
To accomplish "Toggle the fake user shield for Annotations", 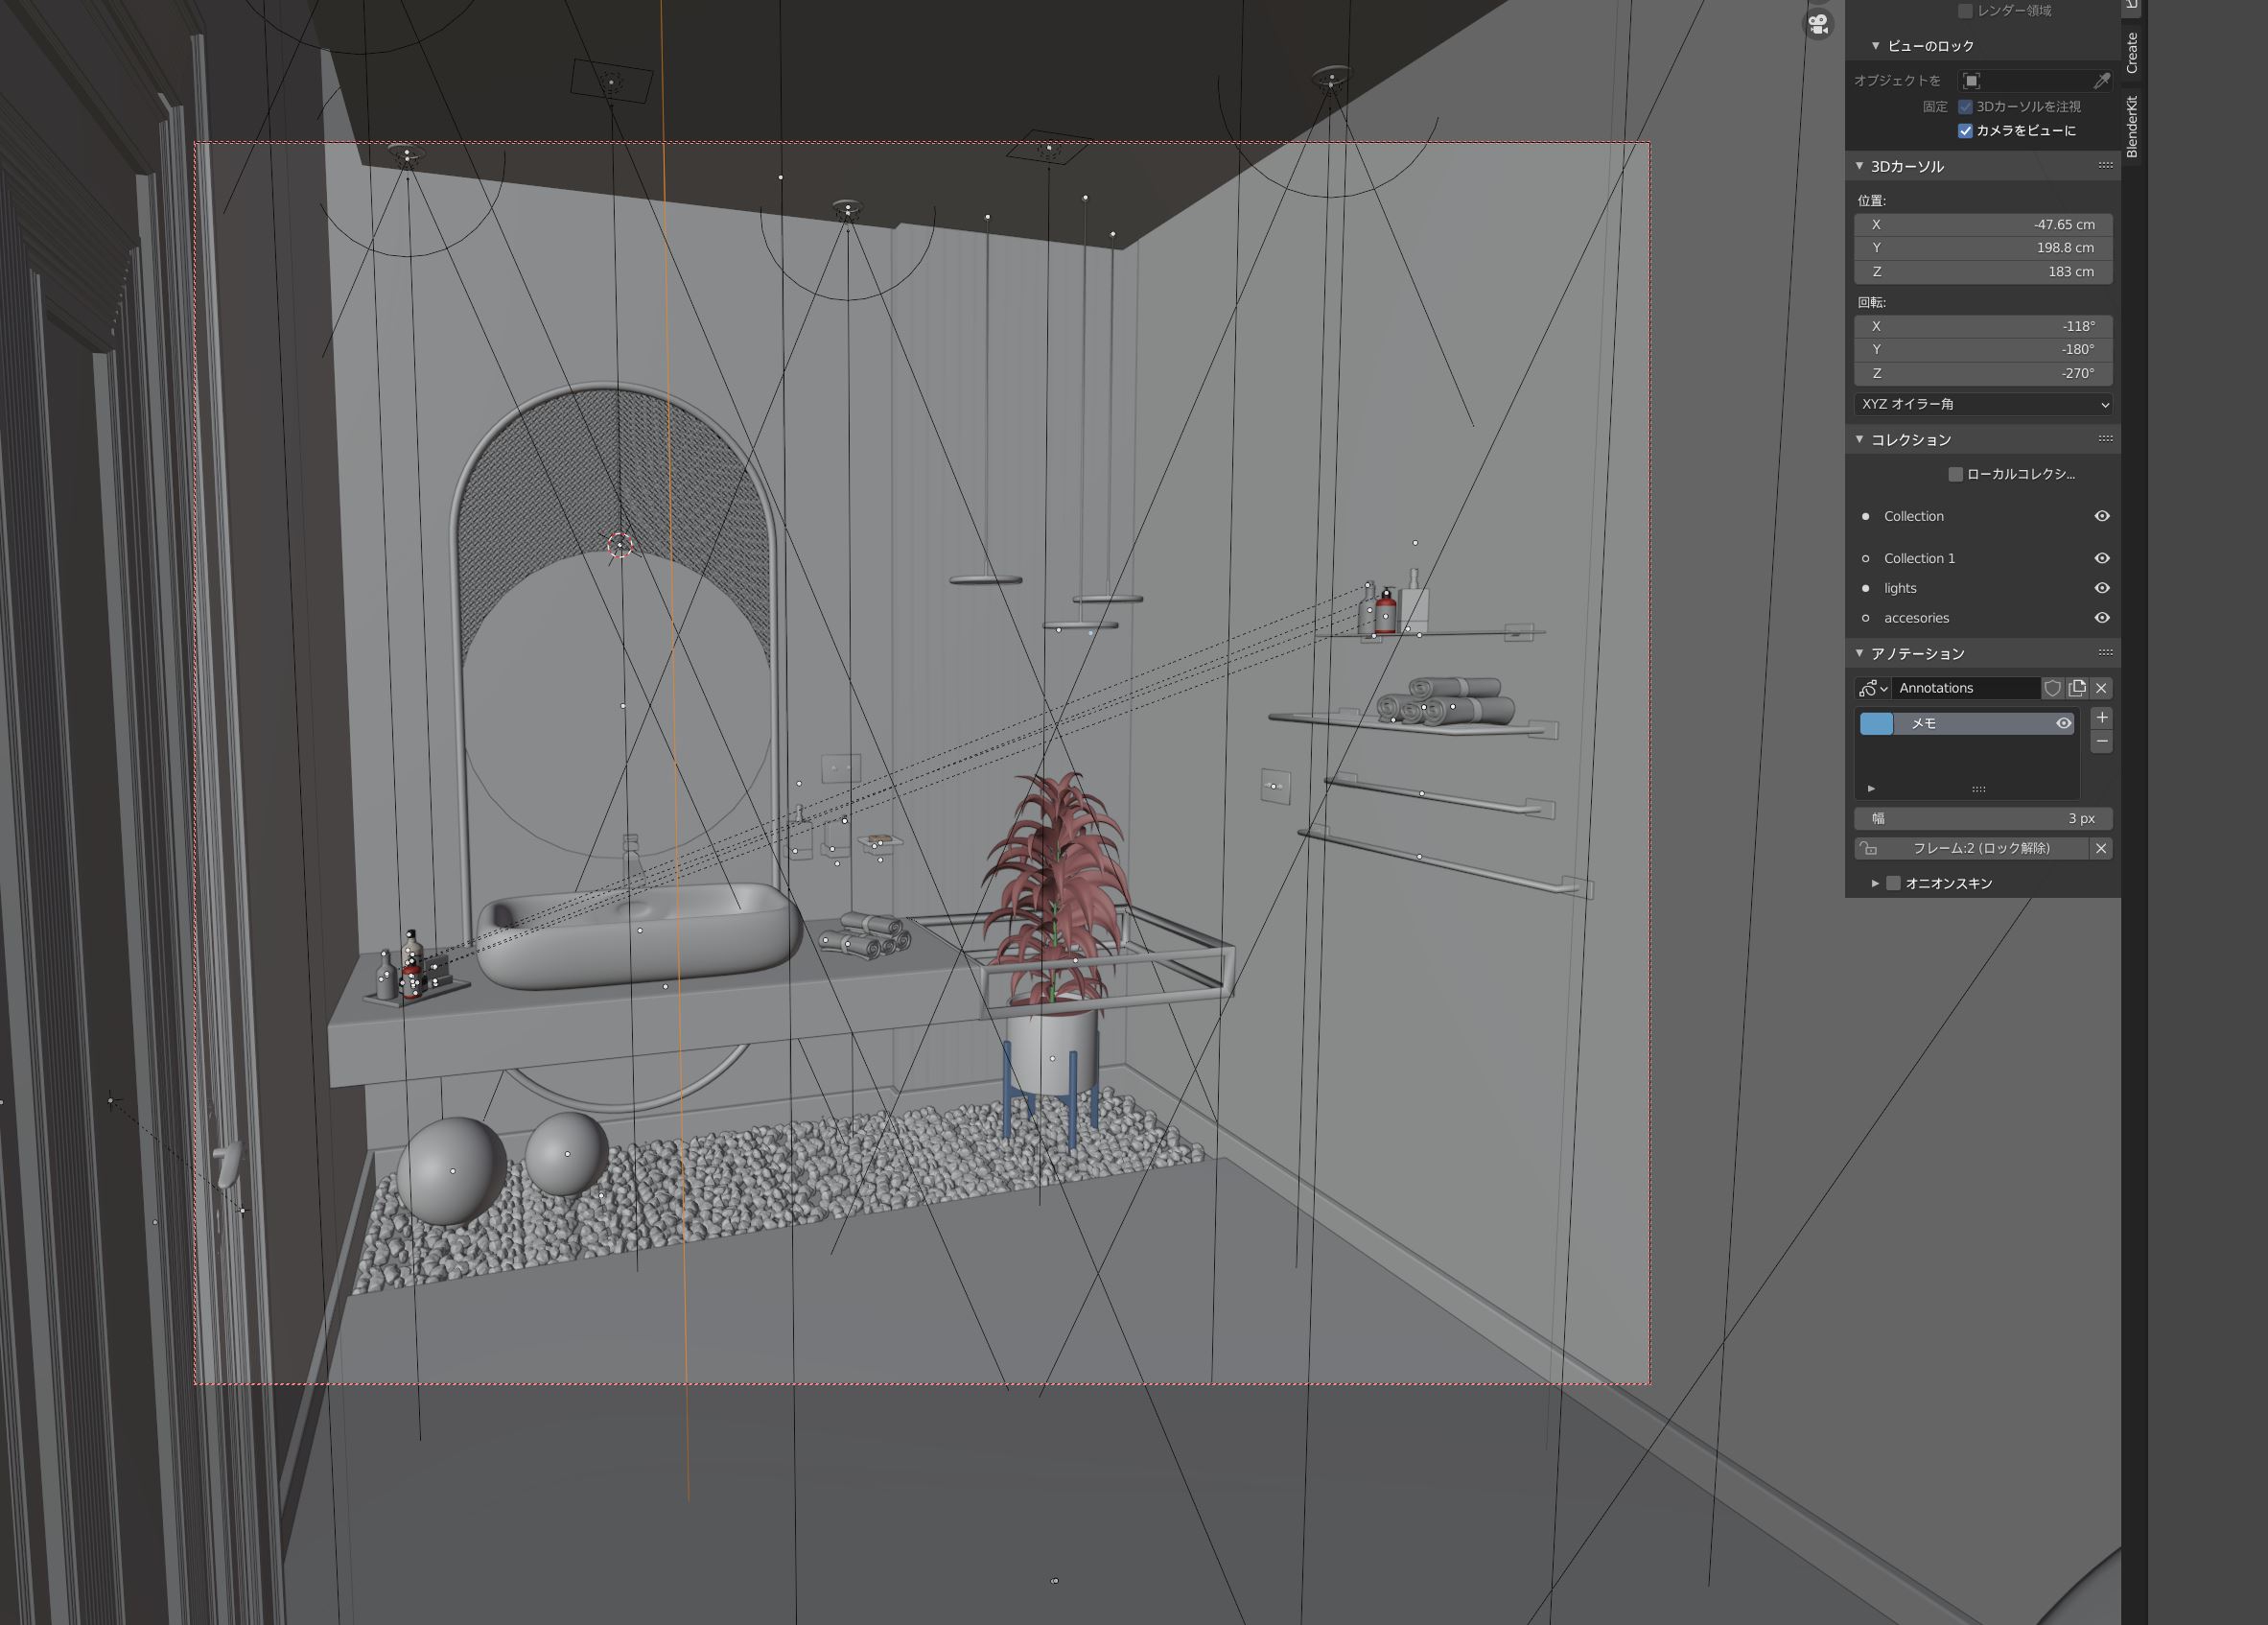I will (x=2052, y=688).
